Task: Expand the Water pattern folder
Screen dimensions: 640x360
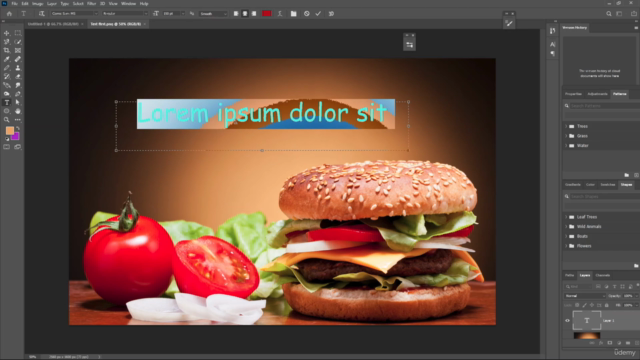Action: [566, 145]
